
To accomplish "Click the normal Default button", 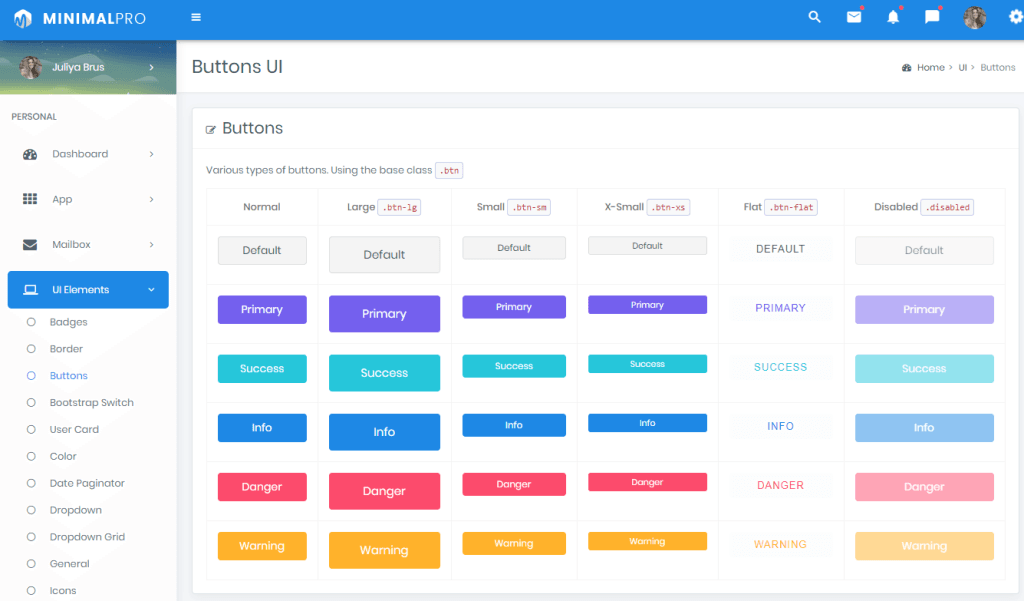I will (x=262, y=250).
